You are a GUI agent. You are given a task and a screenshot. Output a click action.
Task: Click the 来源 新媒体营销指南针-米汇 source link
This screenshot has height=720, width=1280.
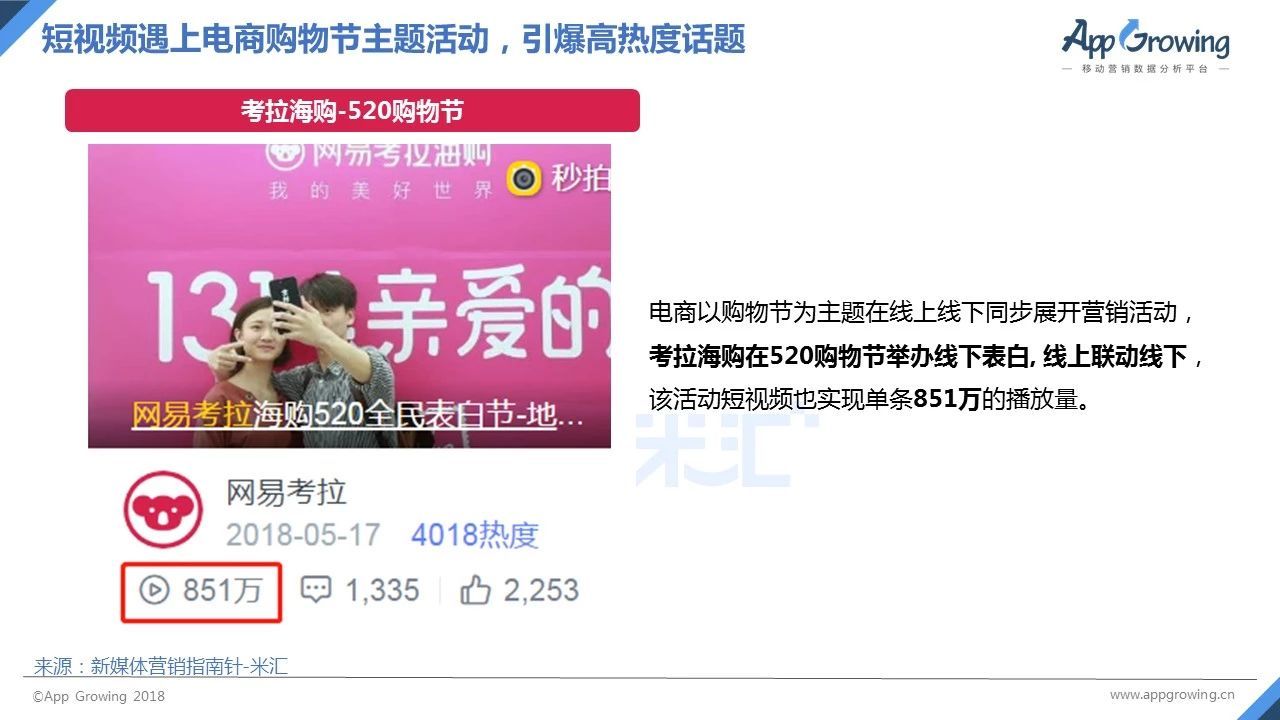(161, 666)
